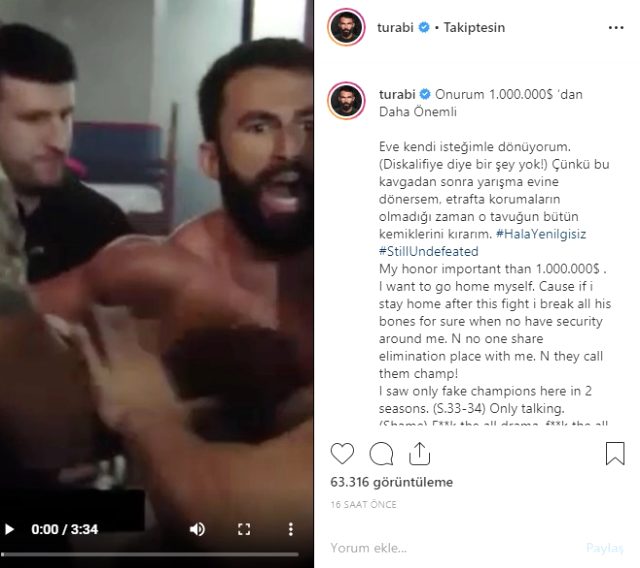Play the video
The image size is (640, 568).
coord(9,530)
